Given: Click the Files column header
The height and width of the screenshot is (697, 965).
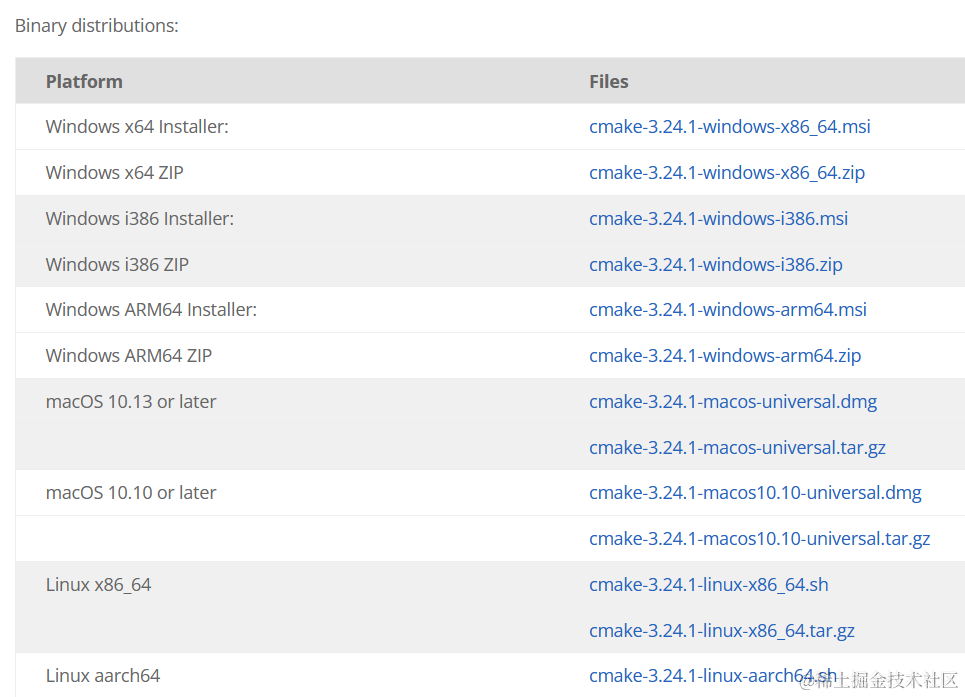Looking at the screenshot, I should pos(608,82).
